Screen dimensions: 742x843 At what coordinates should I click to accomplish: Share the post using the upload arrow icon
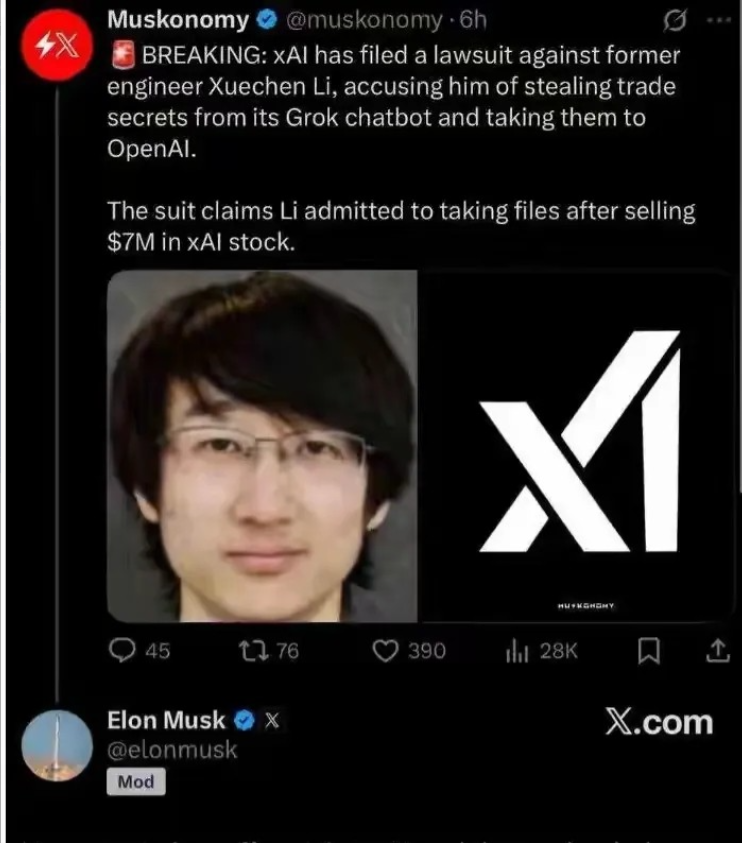click(x=718, y=651)
